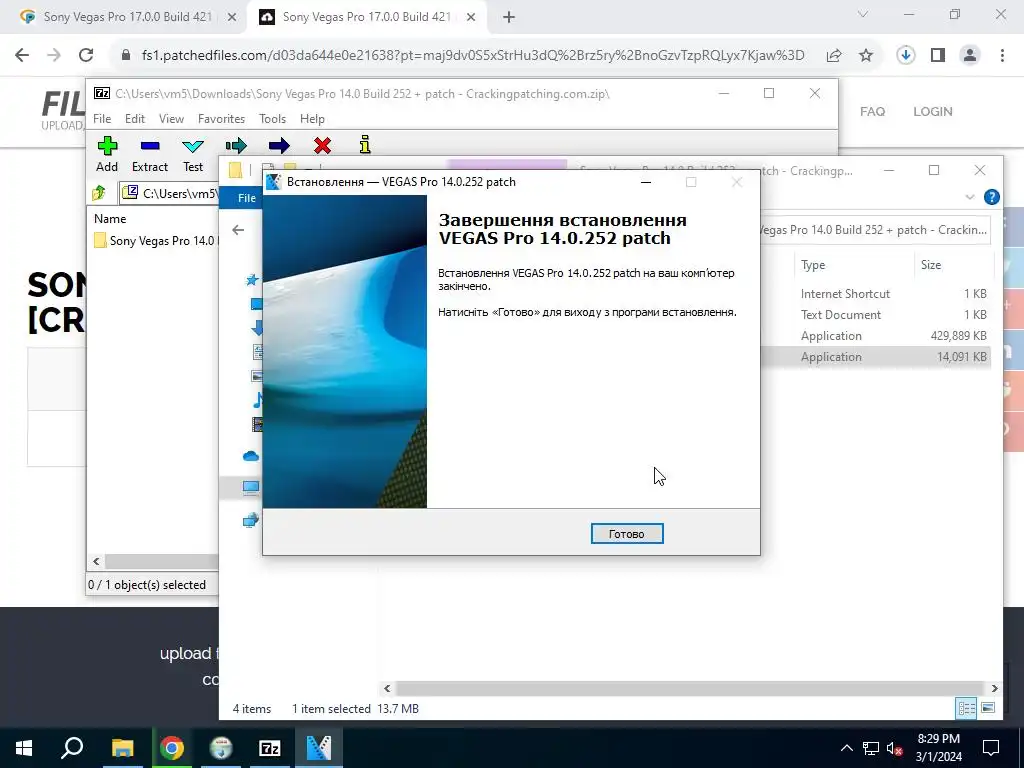Open the View menu in 7-Zip
This screenshot has width=1024, height=768.
pos(171,119)
